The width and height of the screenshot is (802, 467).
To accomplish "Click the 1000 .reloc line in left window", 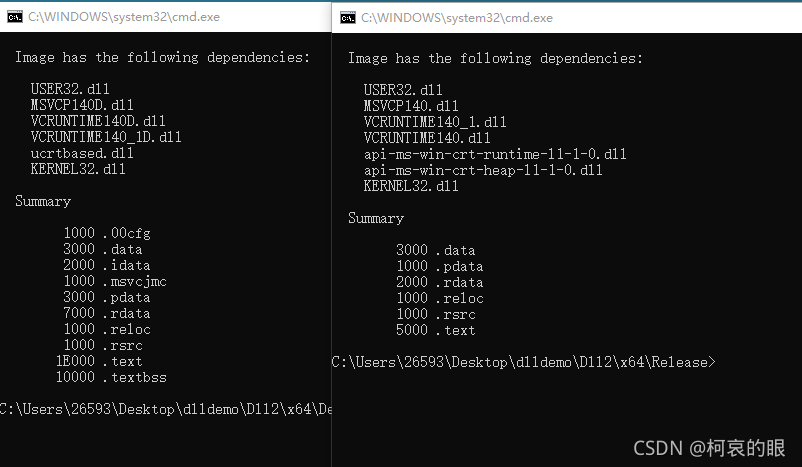I will point(107,329).
